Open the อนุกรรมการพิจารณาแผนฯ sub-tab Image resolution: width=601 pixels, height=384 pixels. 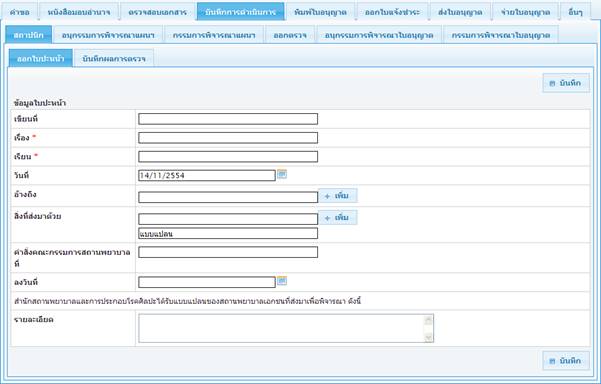(x=108, y=35)
